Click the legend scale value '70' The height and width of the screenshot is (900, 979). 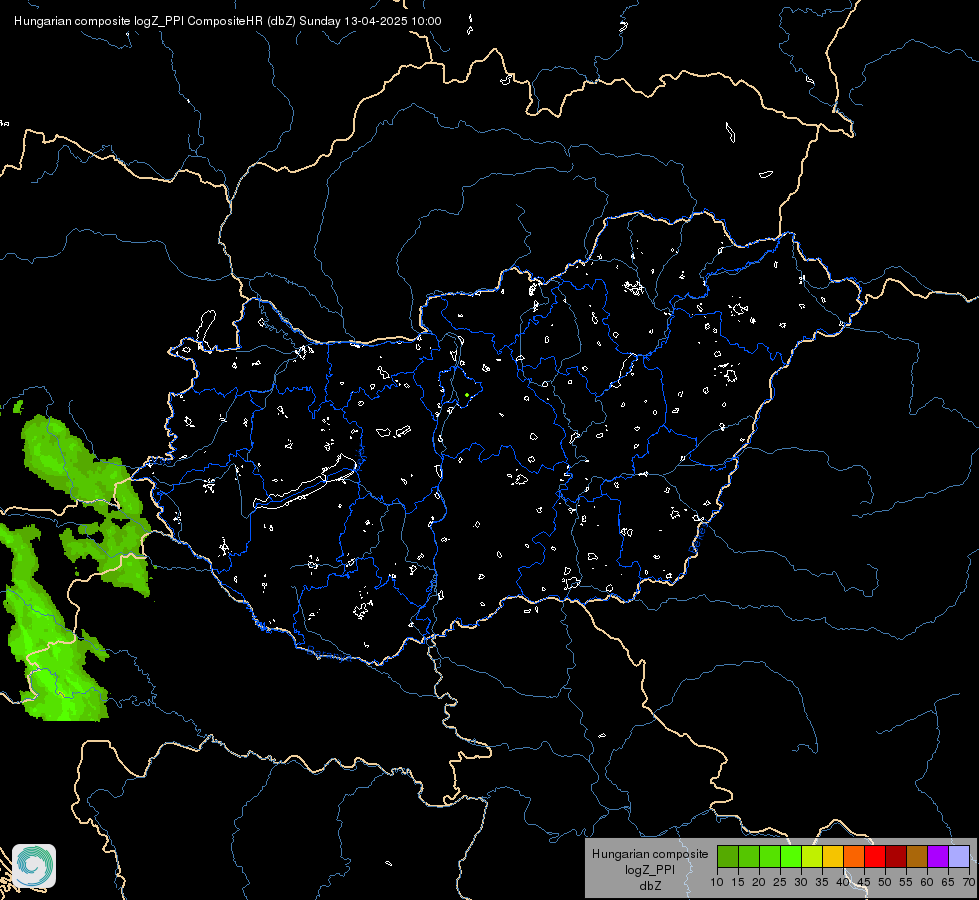pyautogui.click(x=969, y=882)
